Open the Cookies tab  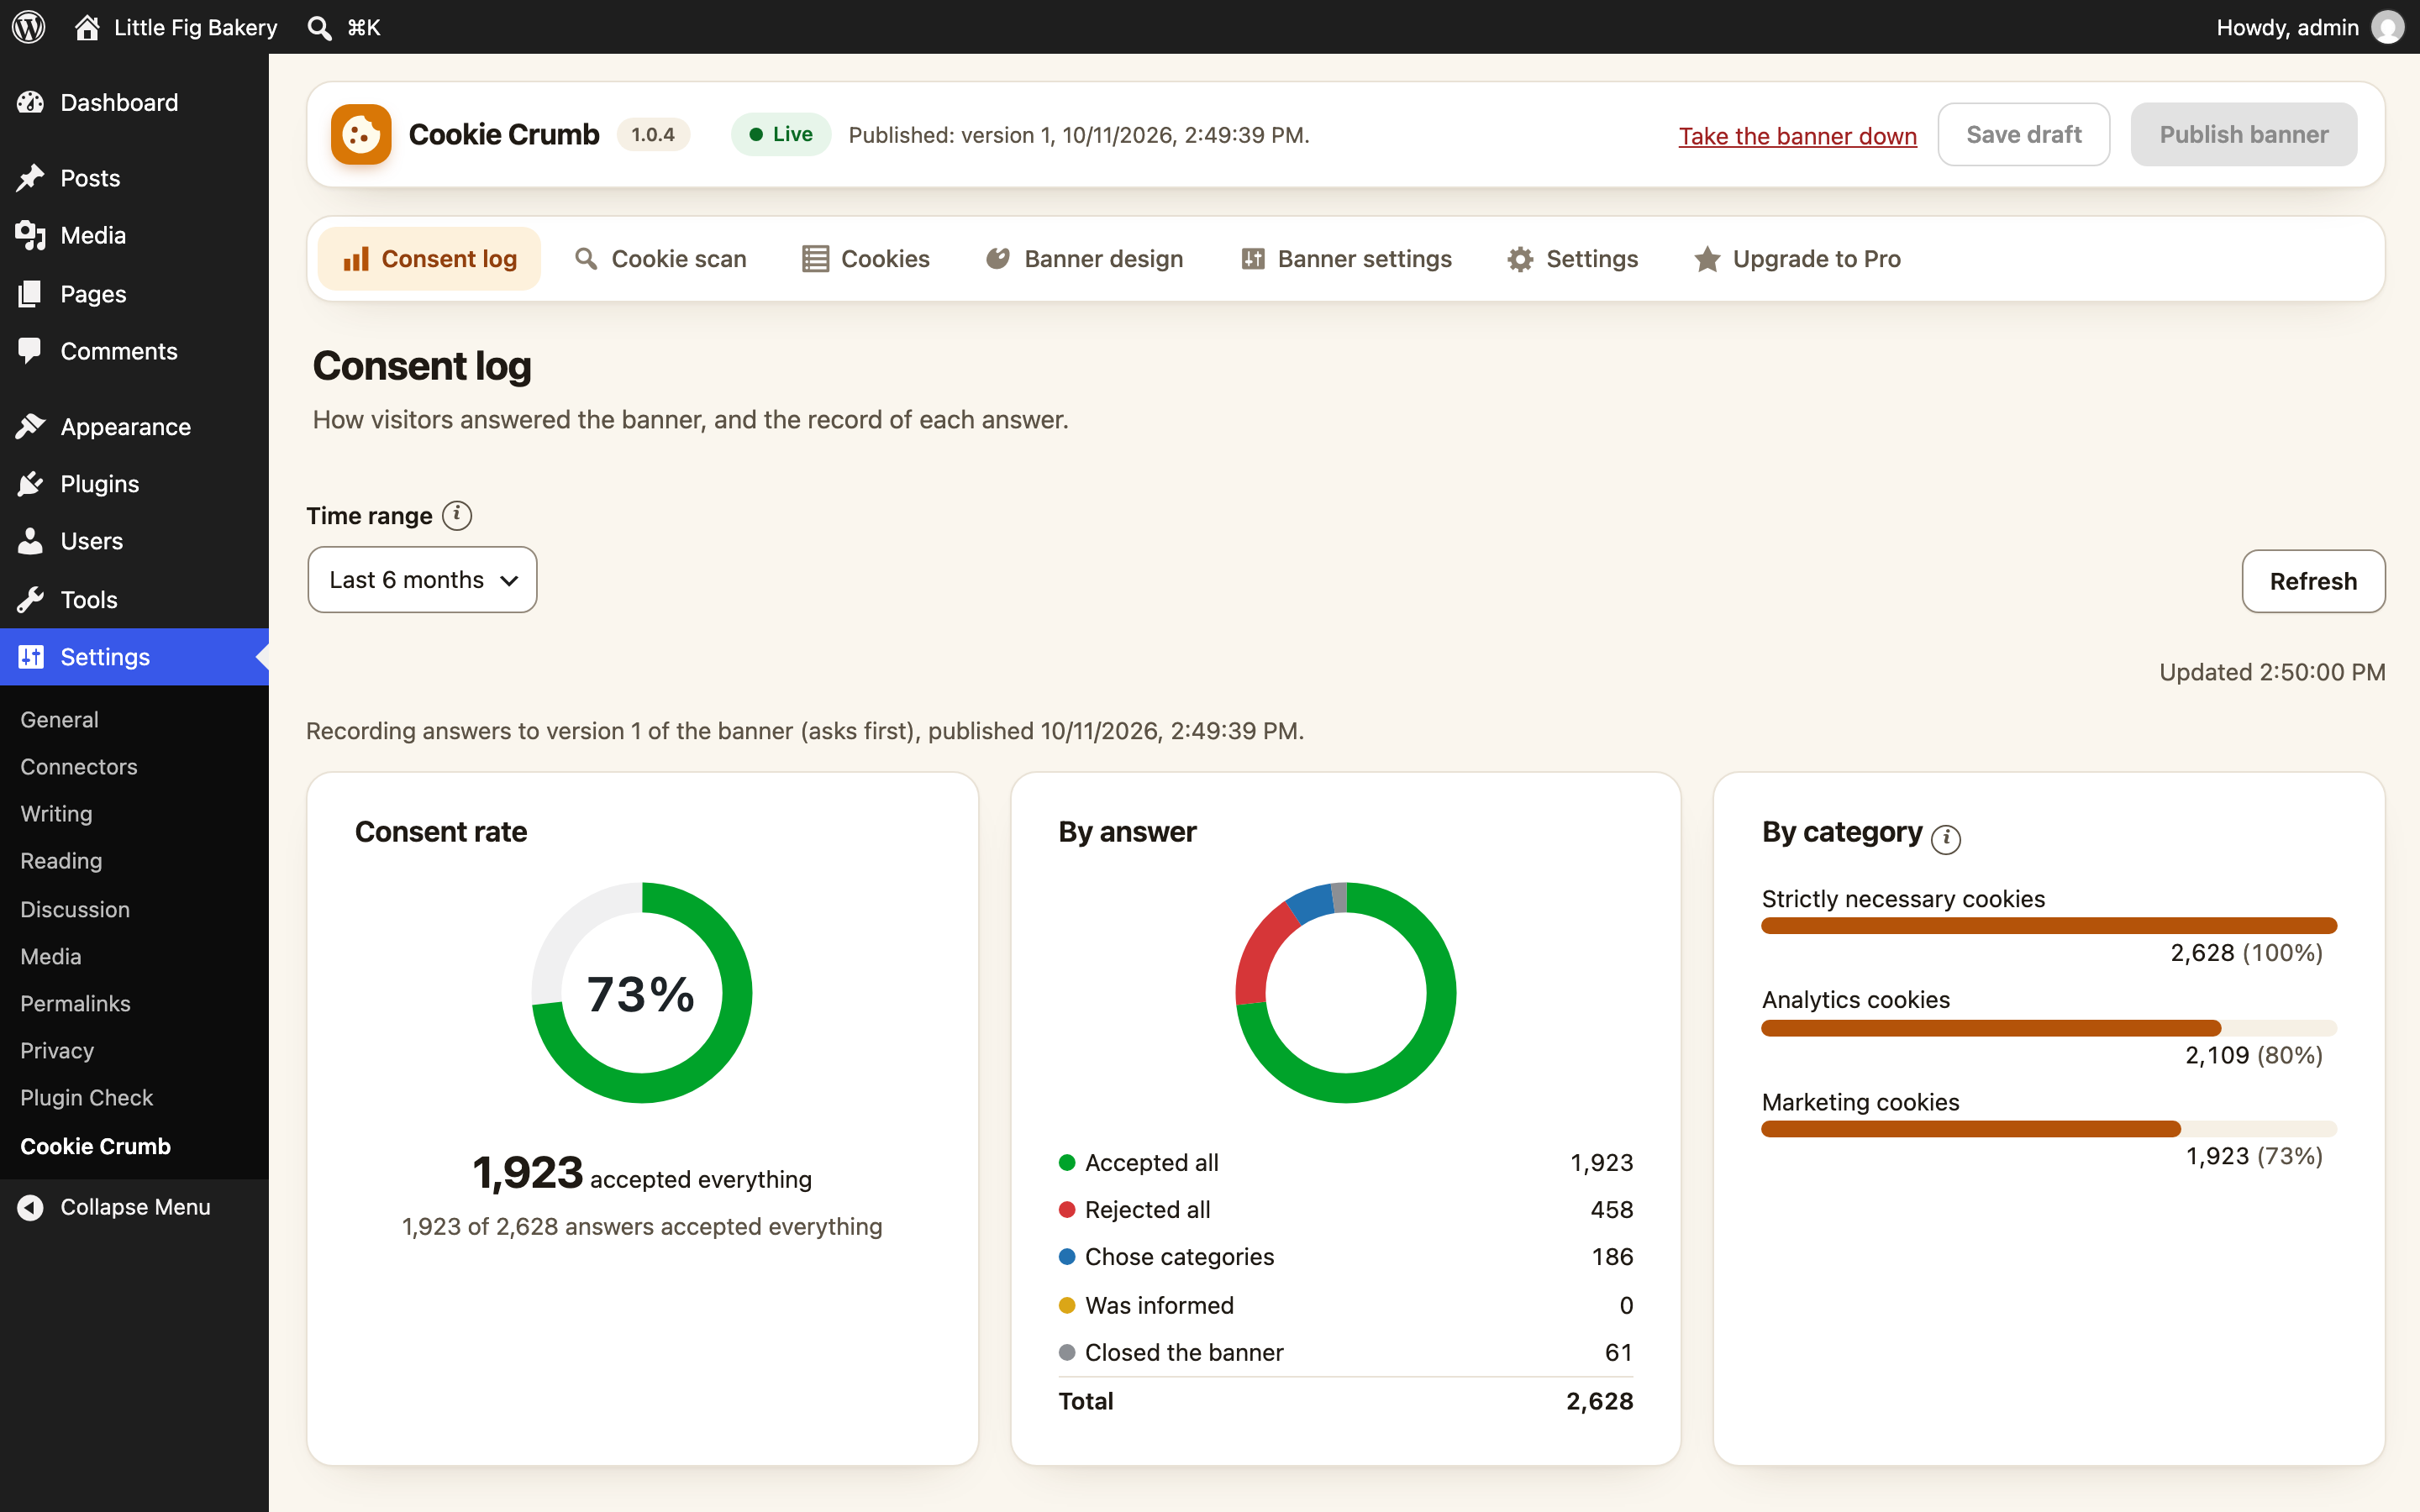866,259
